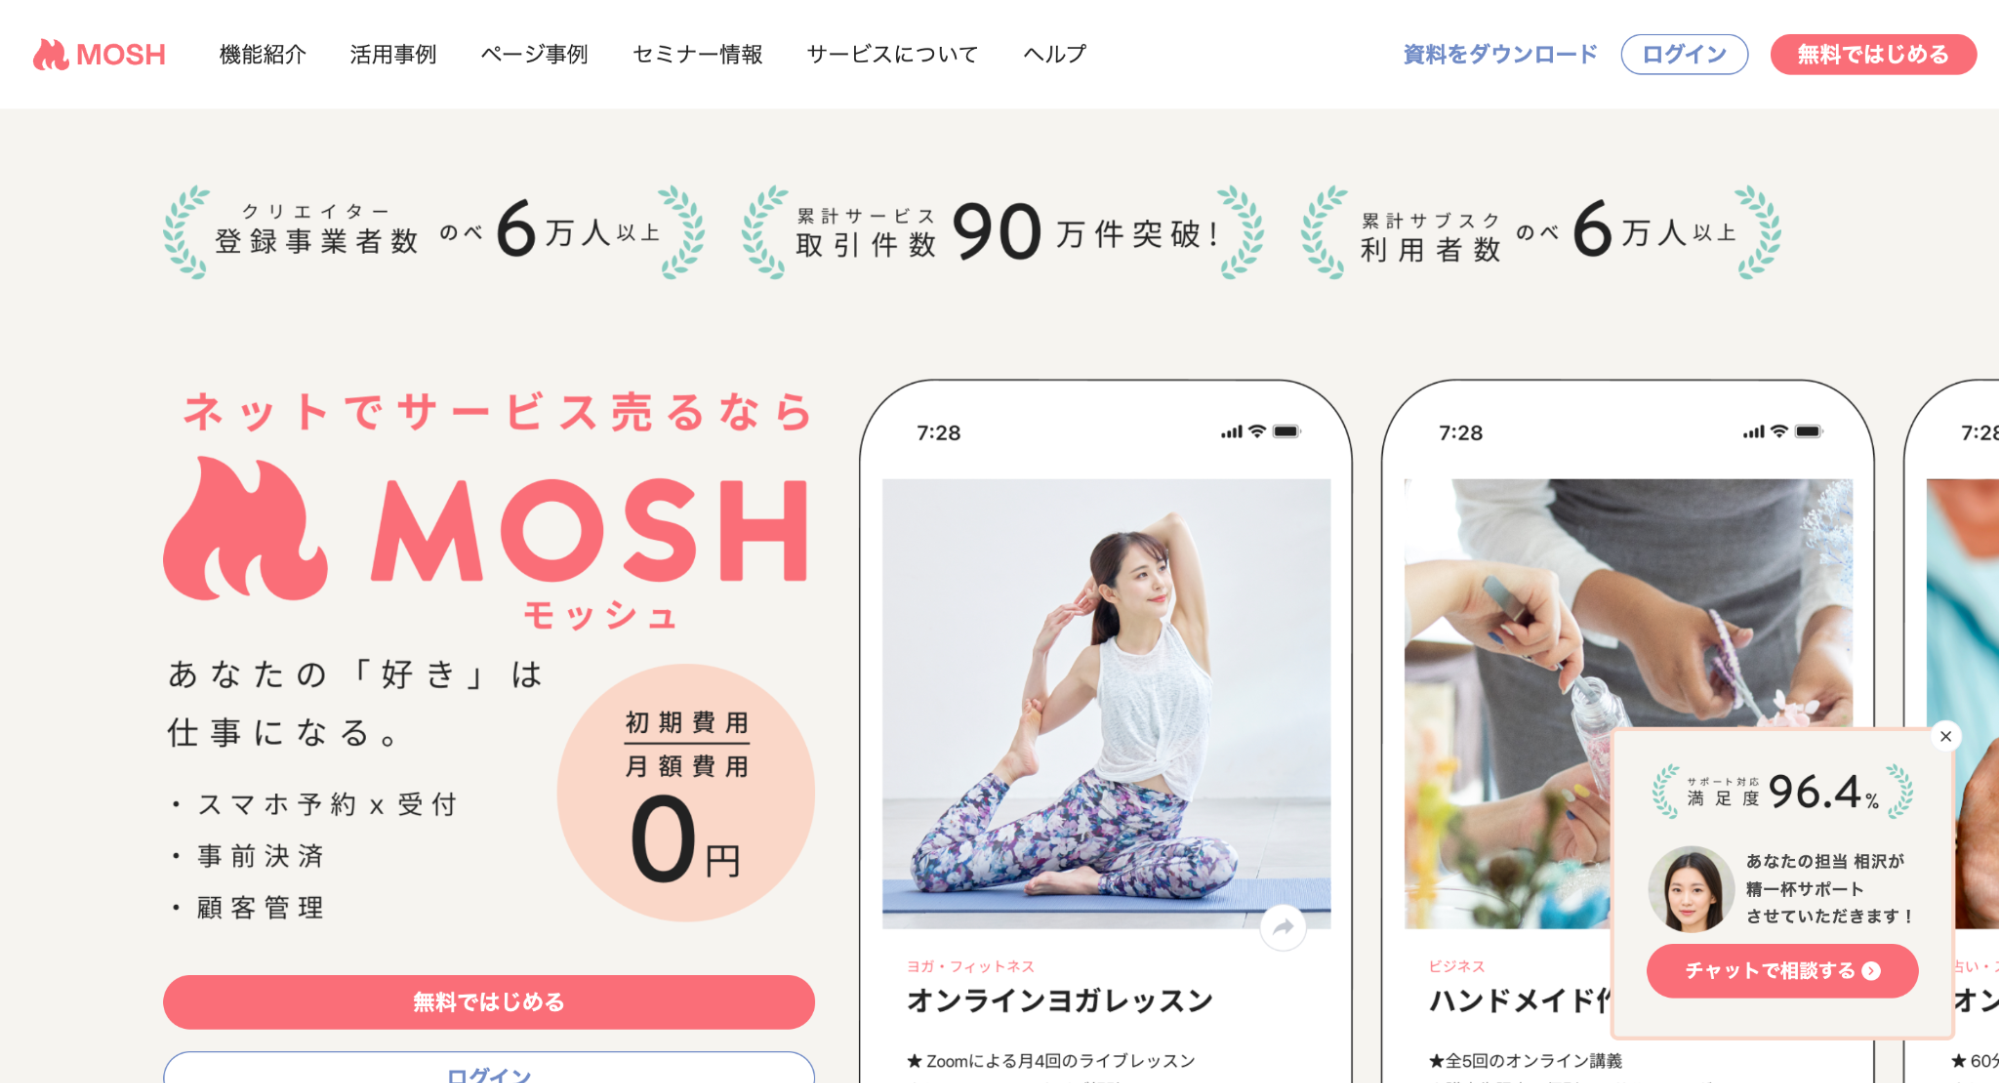Viewport: 1999px width, 1084px height.
Task: Open the オンラインヨガレッスン yoga photo
Action: pos(1106,704)
